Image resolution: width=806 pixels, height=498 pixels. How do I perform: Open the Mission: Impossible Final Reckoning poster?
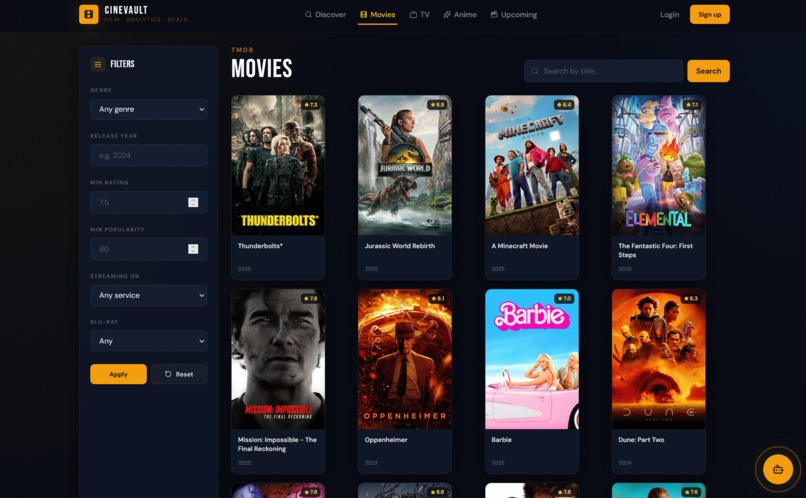point(278,359)
